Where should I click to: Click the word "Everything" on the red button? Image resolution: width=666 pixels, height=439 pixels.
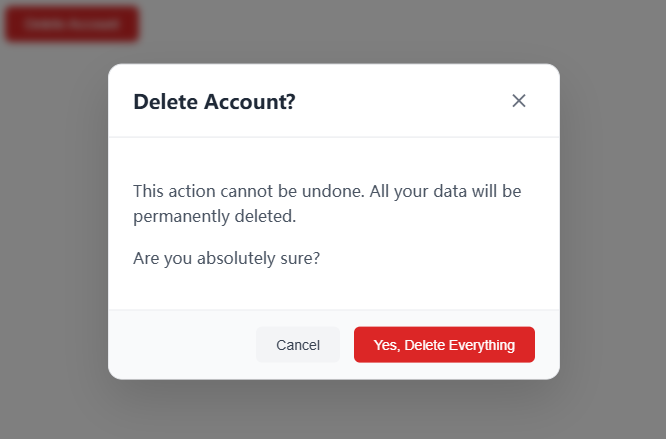coord(482,345)
